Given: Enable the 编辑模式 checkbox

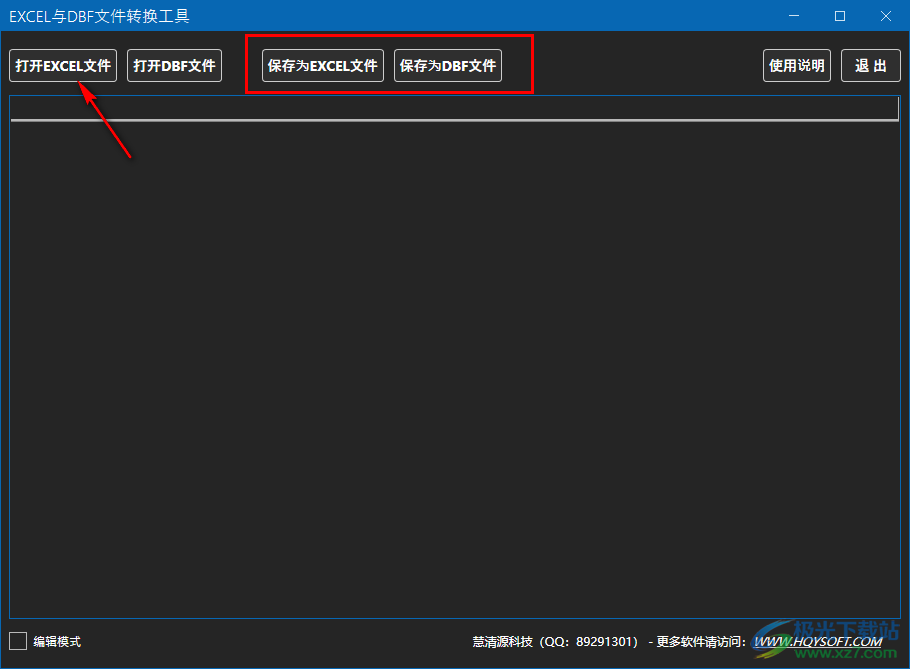Looking at the screenshot, I should 18,641.
